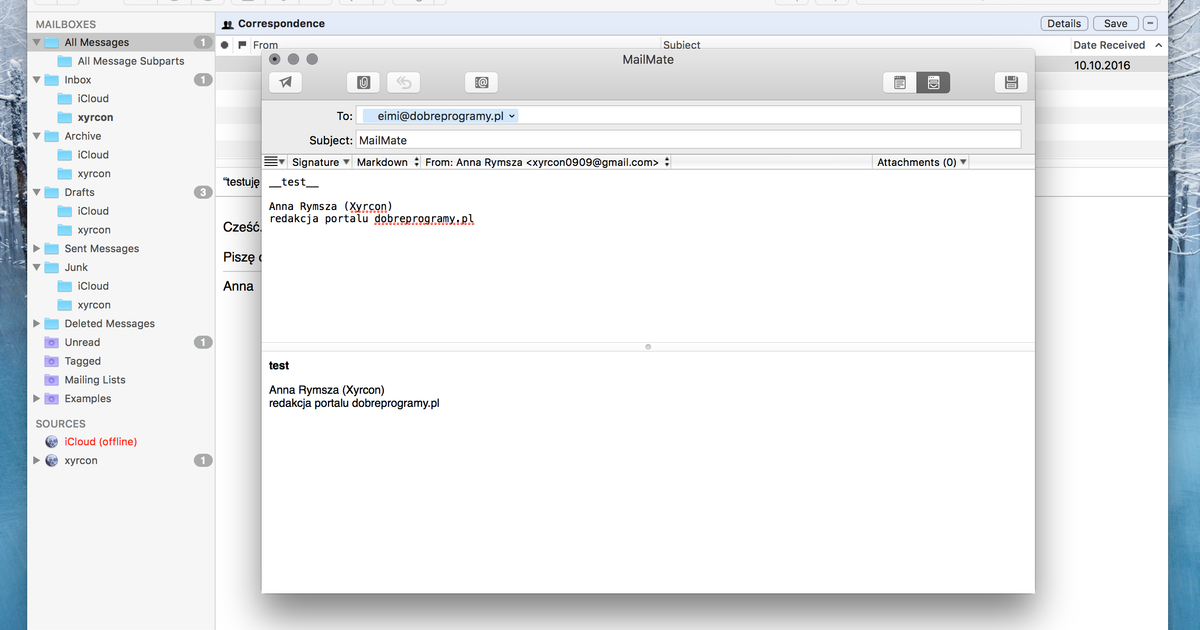Toggle the editor with preview layout
This screenshot has width=1200, height=630.
[933, 83]
